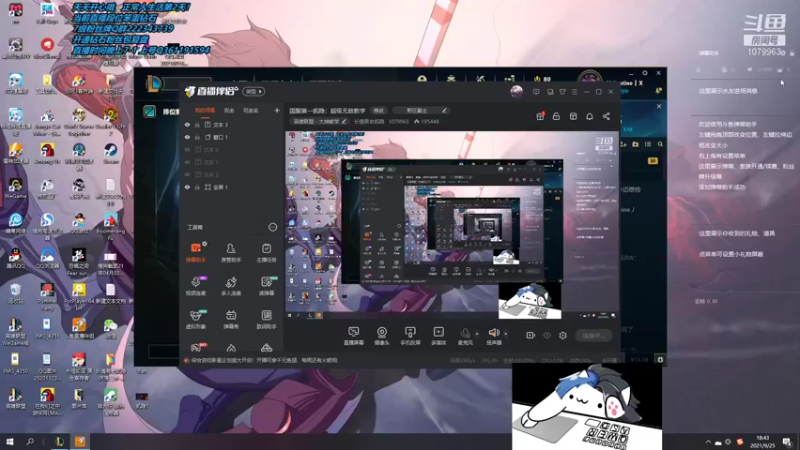Open League of Legends taskbar icon
This screenshot has width=800, height=450.
click(59, 441)
